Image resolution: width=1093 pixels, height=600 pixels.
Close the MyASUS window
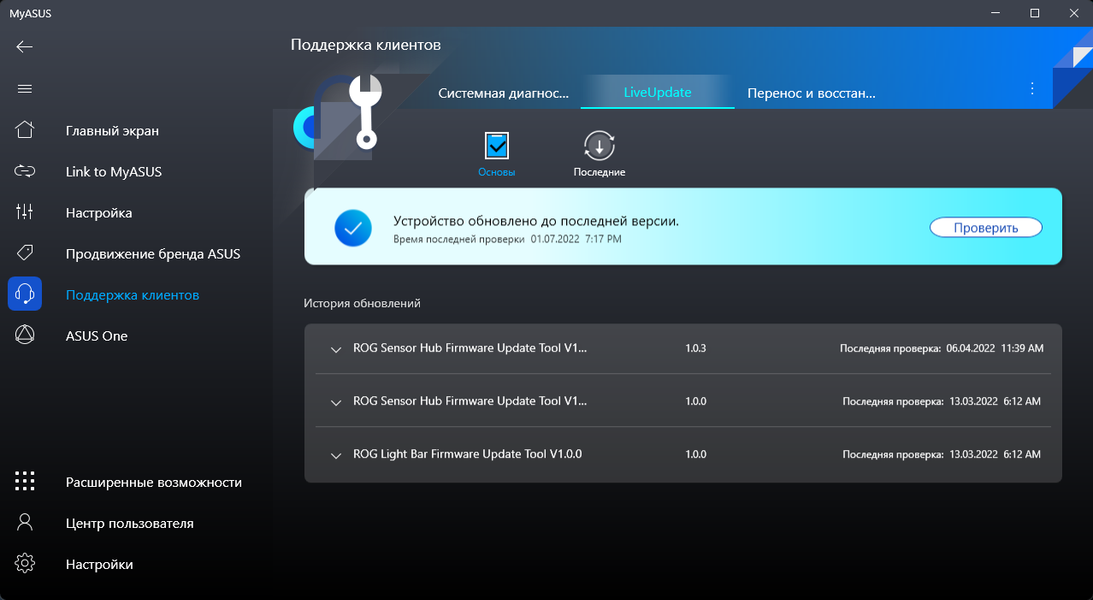coord(1073,13)
